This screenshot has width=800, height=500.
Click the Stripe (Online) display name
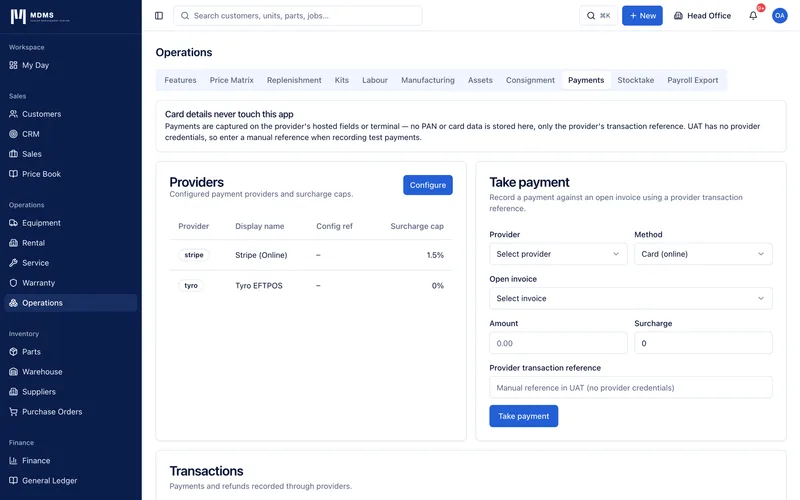click(261, 255)
